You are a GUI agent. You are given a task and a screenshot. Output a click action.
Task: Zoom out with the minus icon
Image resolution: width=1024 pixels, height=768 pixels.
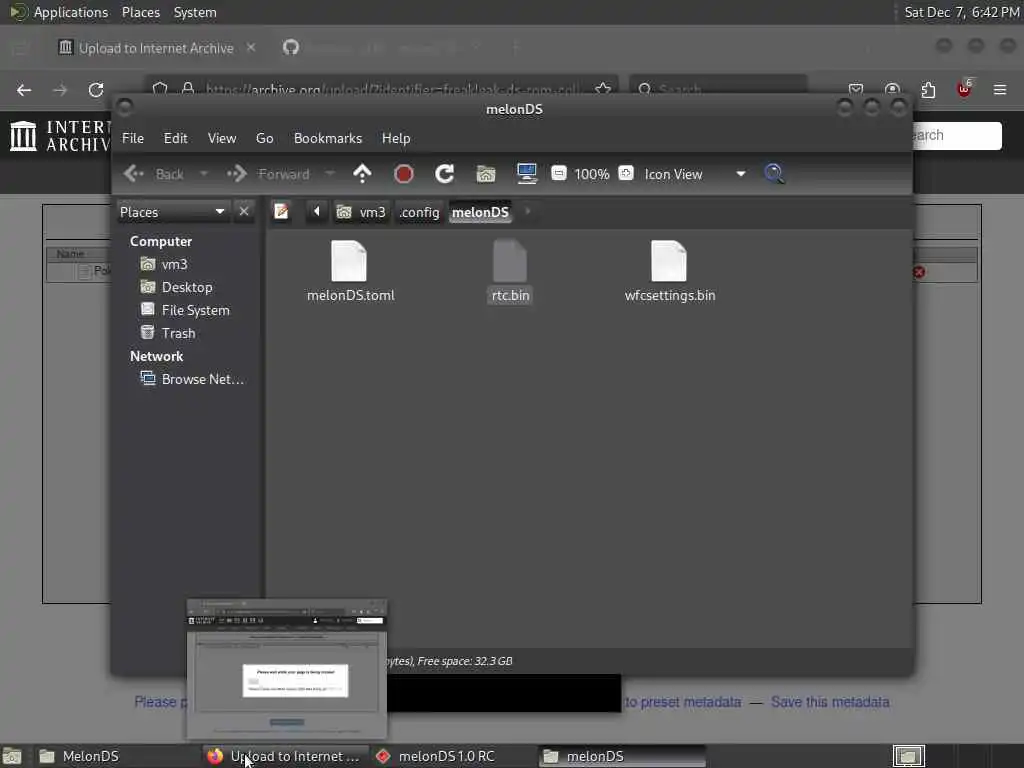pos(558,173)
